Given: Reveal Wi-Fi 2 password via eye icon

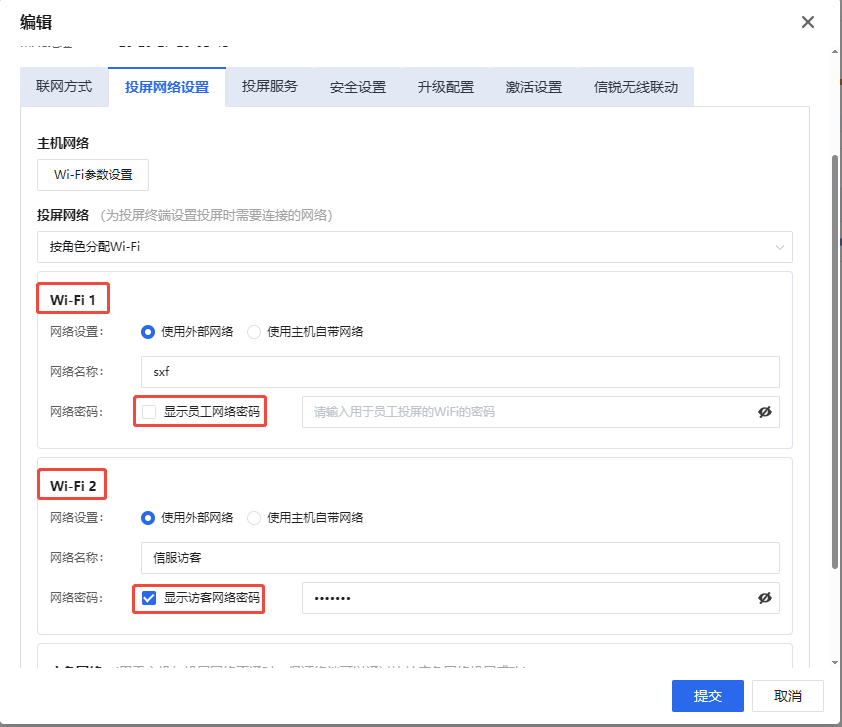Looking at the screenshot, I should click(765, 598).
